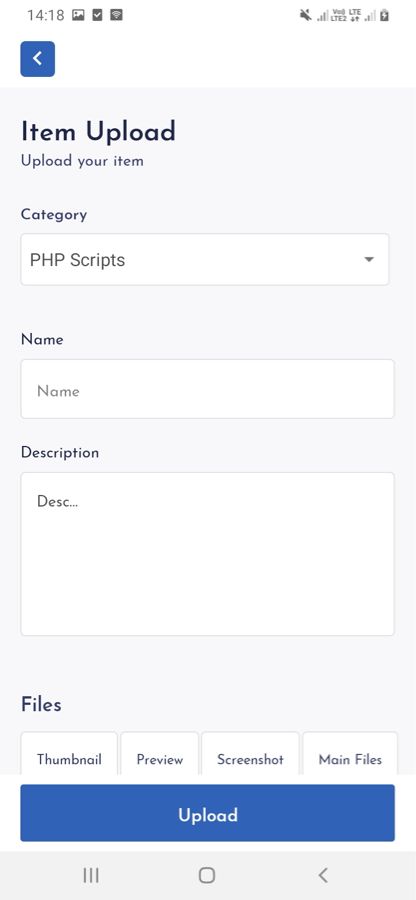Screen dimensions: 416x900
Task: Tap the Wi-Fi hotspot status icon
Action: (x=116, y=15)
